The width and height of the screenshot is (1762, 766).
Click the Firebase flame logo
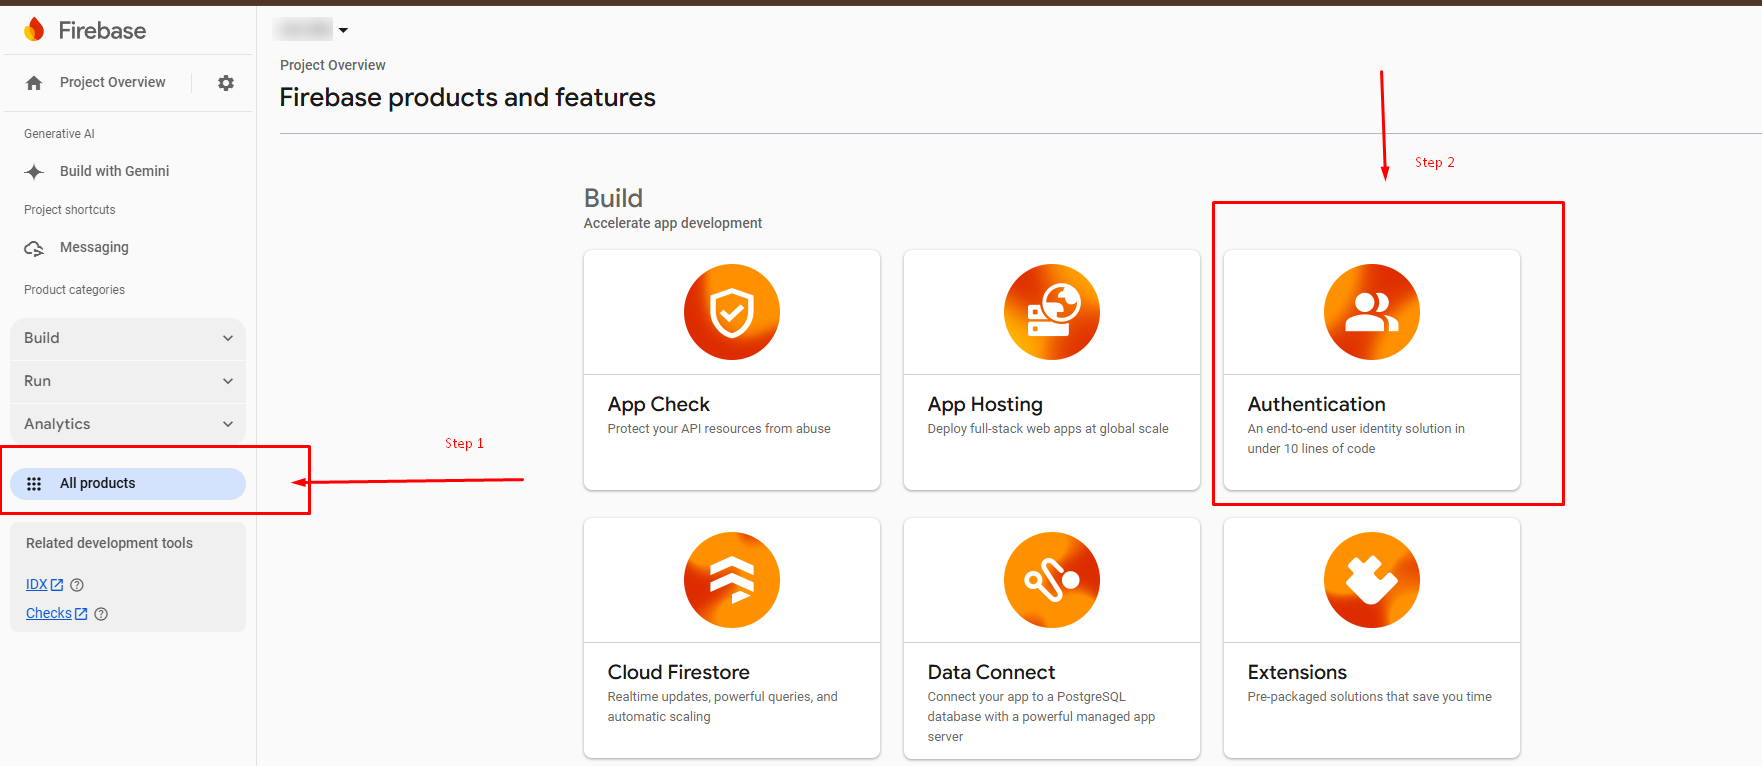[x=34, y=30]
